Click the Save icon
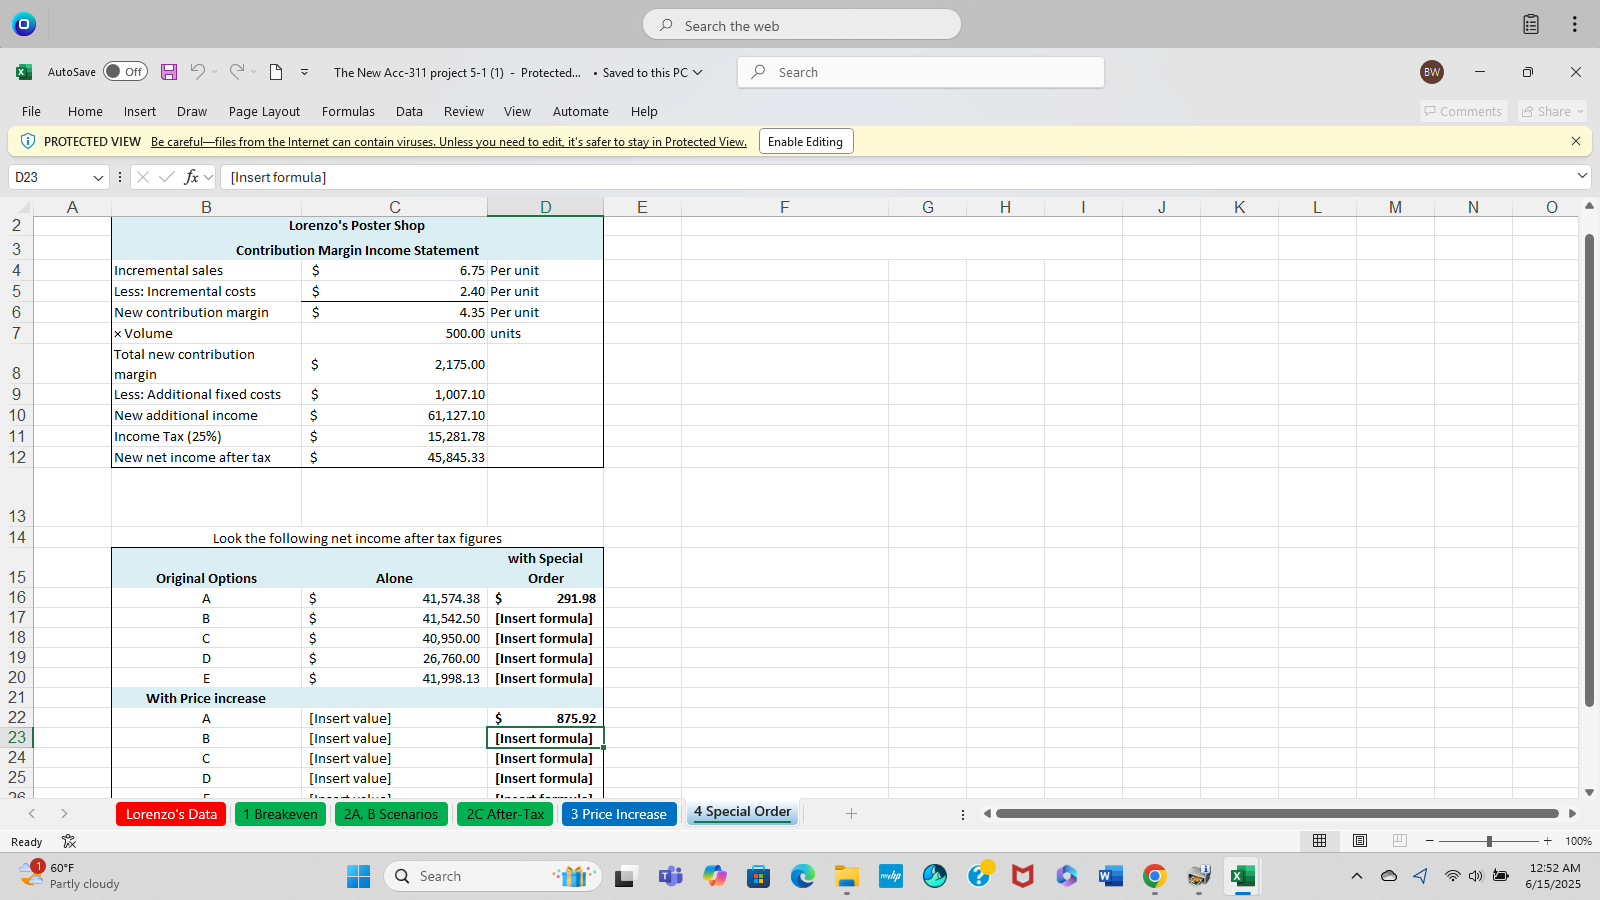 pyautogui.click(x=168, y=72)
